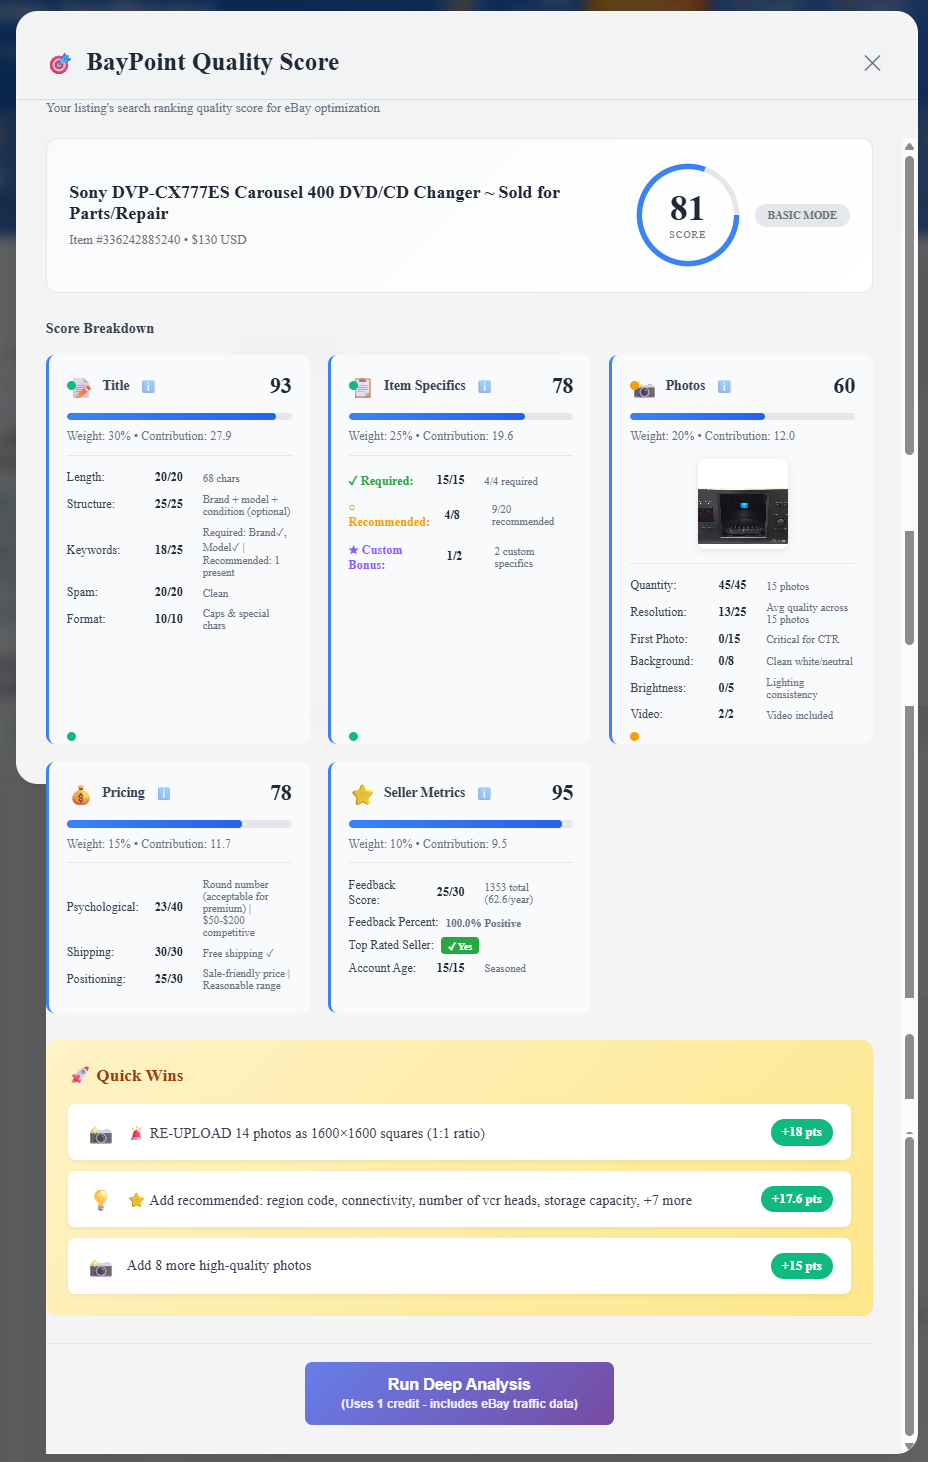This screenshot has height=1462, width=928.
Task: Click the Structure: 25/25 row
Action: click(179, 505)
